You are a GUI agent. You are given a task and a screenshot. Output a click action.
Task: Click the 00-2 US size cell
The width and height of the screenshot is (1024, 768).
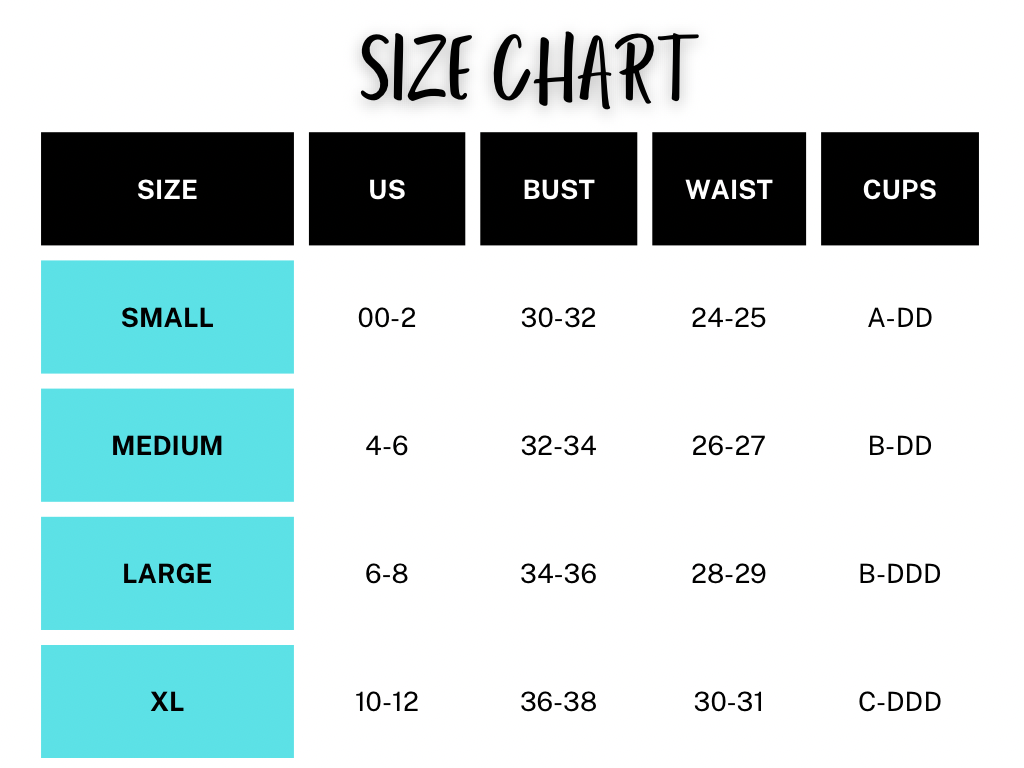coord(387,318)
